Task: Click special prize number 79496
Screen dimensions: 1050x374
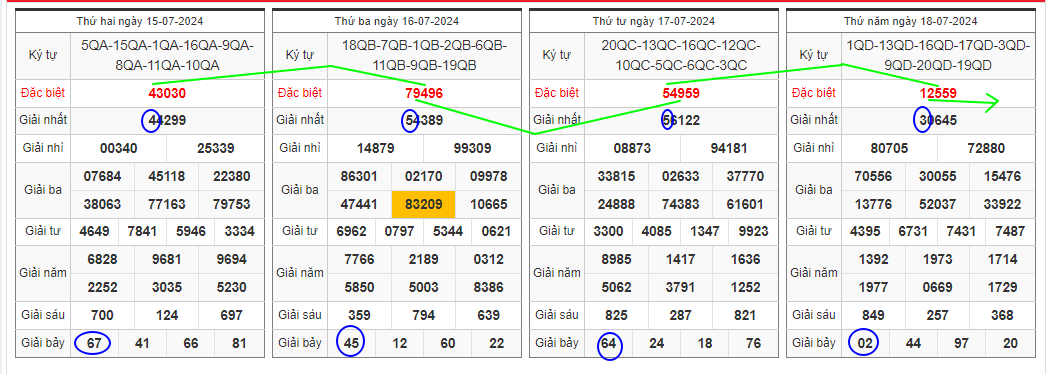Action: [x=424, y=94]
